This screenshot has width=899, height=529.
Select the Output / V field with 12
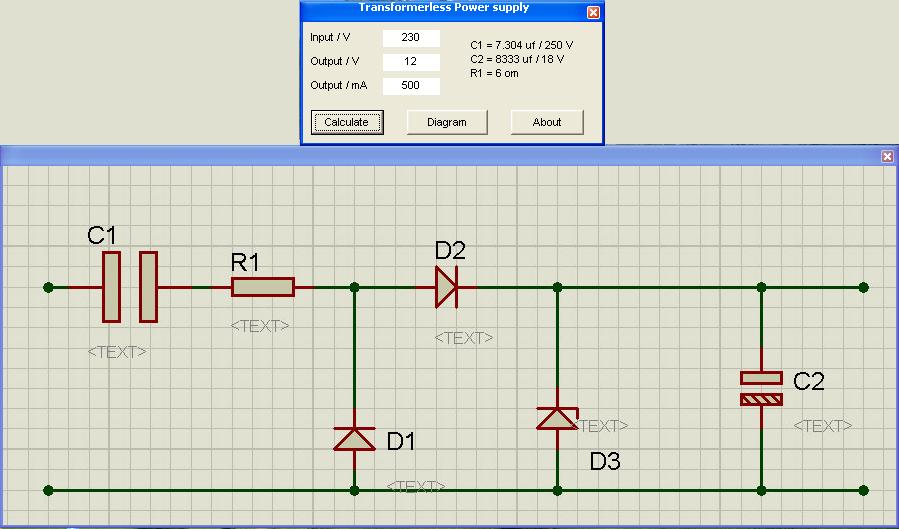[x=411, y=62]
